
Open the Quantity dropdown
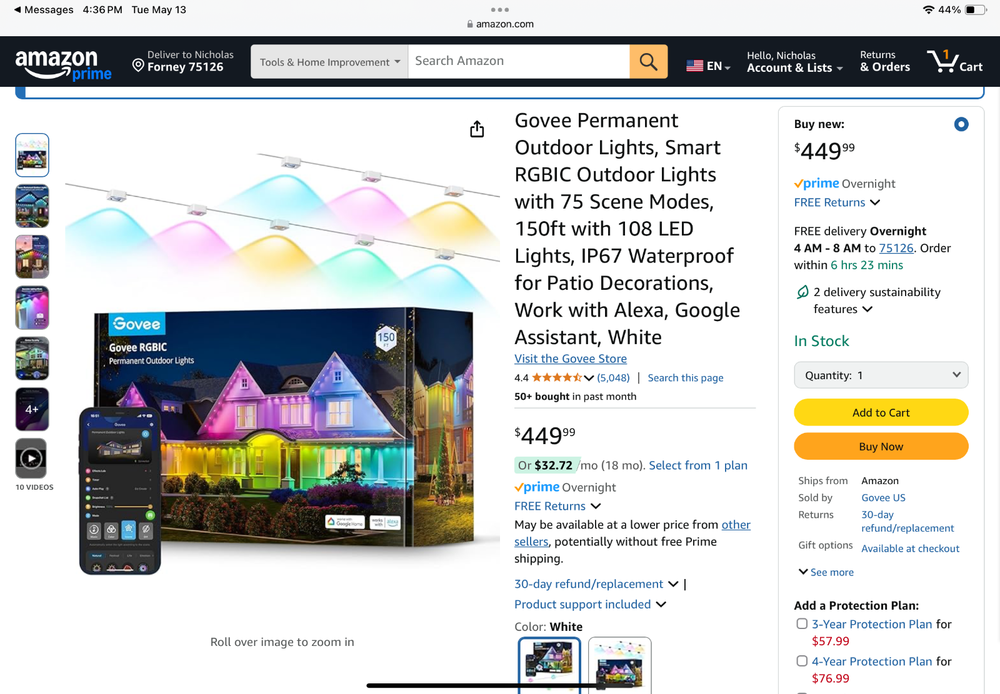point(880,374)
